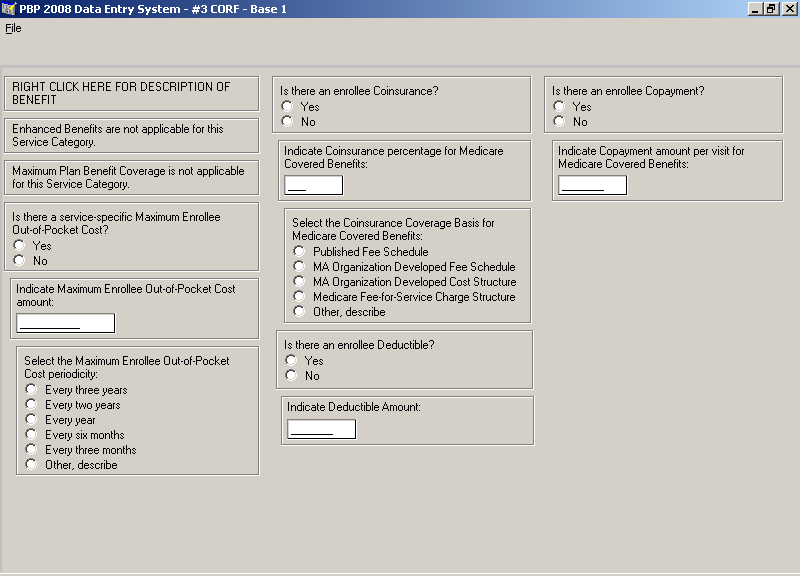Click the PBP app icon in title bar
800x576 pixels.
[9, 9]
